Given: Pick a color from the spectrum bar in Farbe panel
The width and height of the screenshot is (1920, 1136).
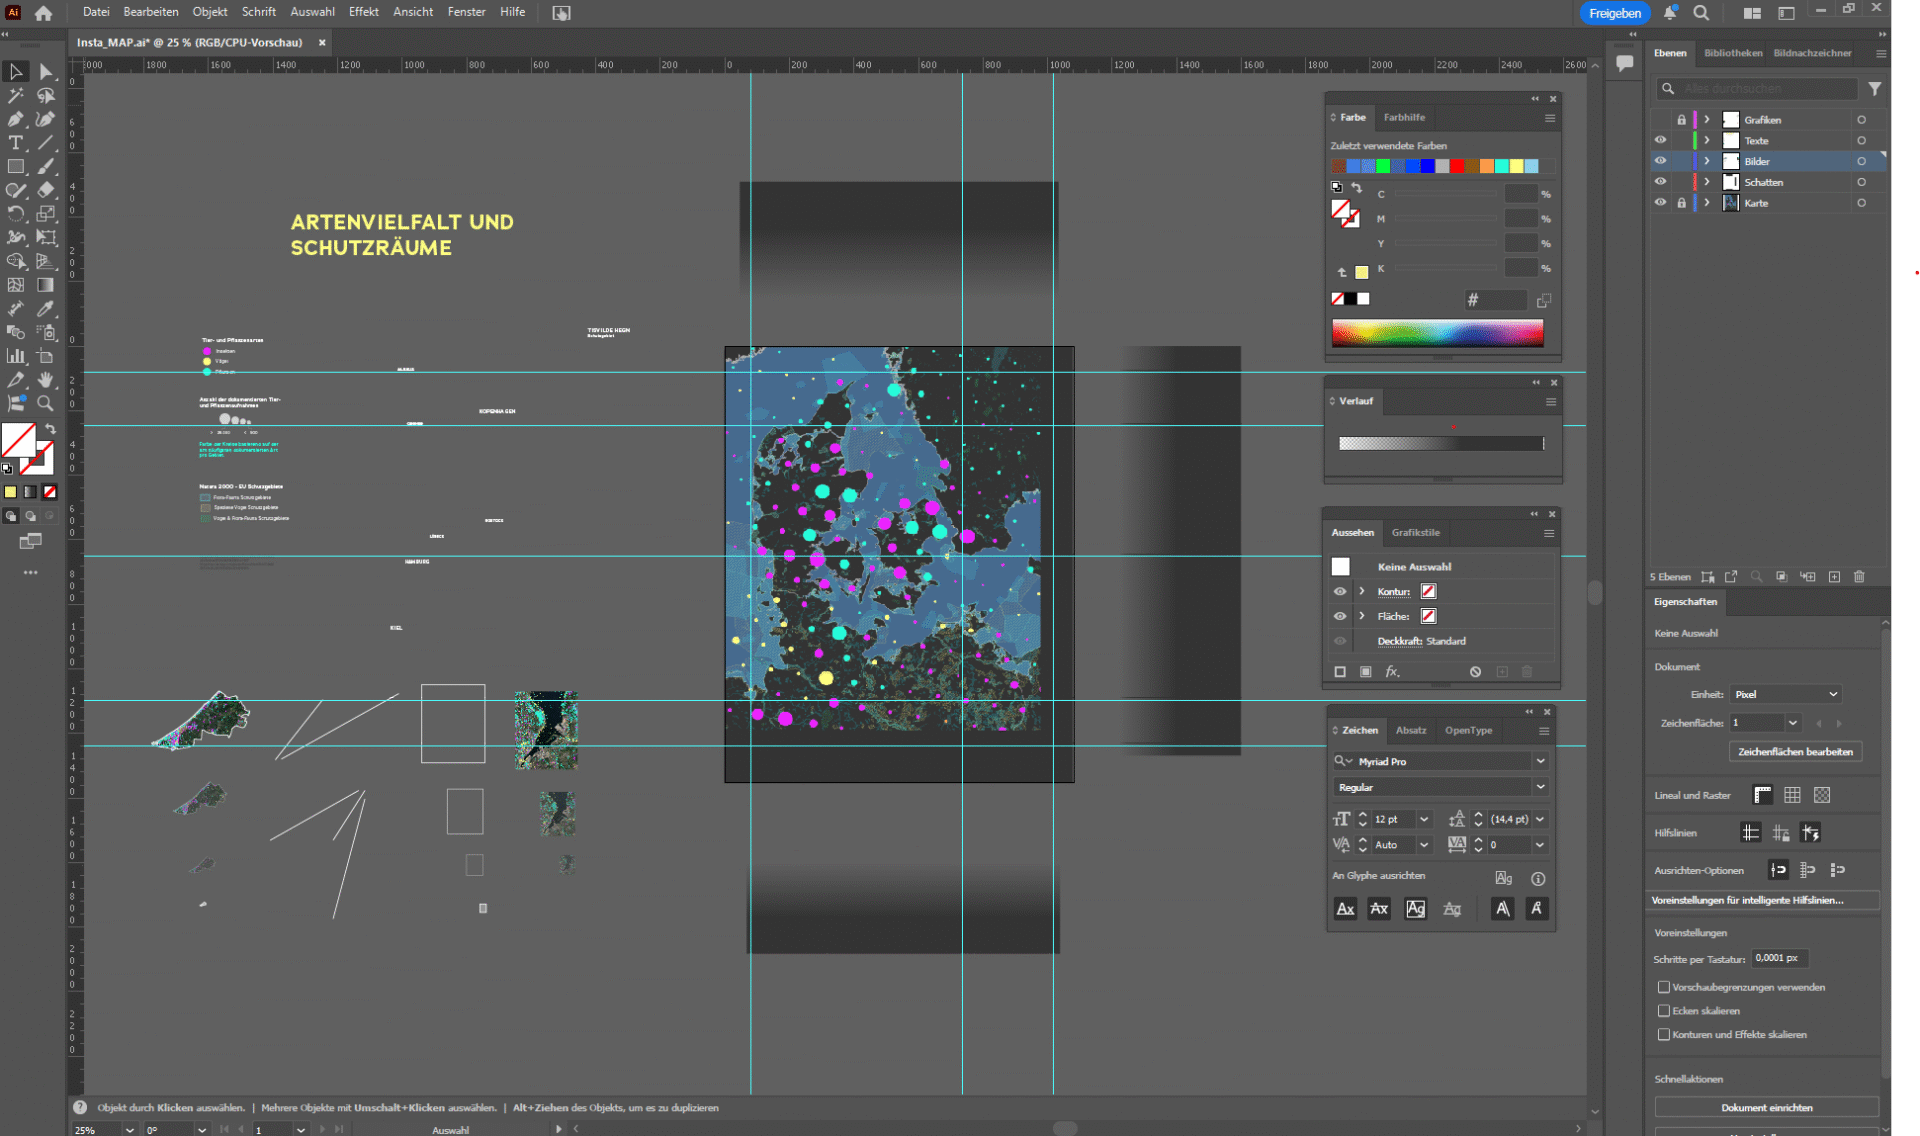Looking at the screenshot, I should [1437, 332].
